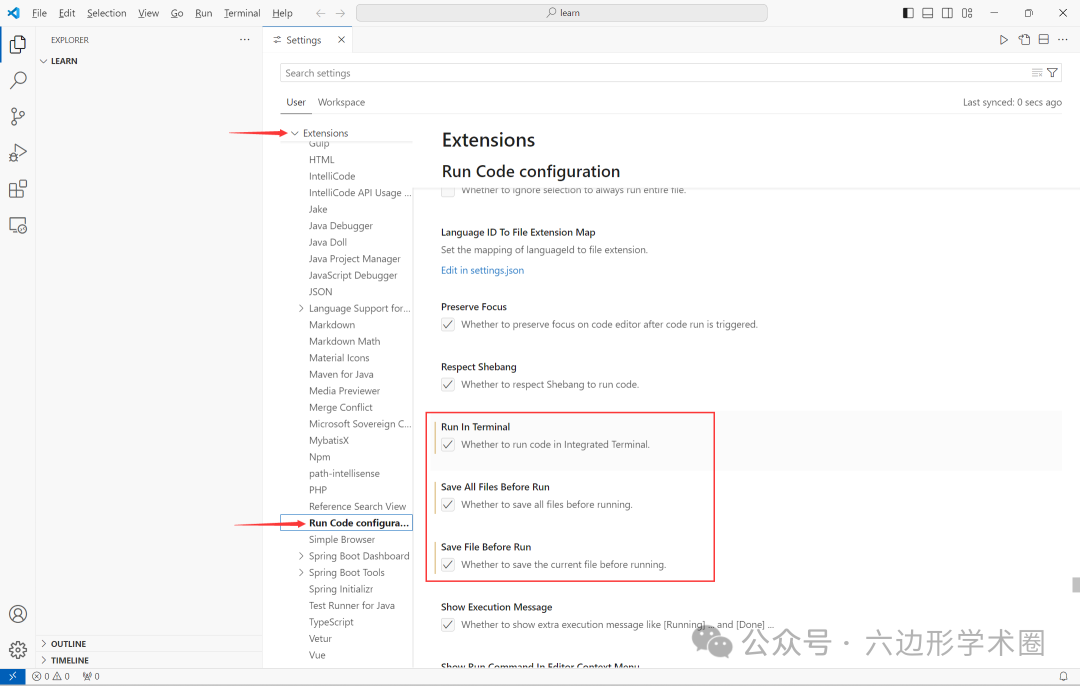Open the Terminal menu
Image resolution: width=1080 pixels, height=686 pixels.
tap(241, 13)
